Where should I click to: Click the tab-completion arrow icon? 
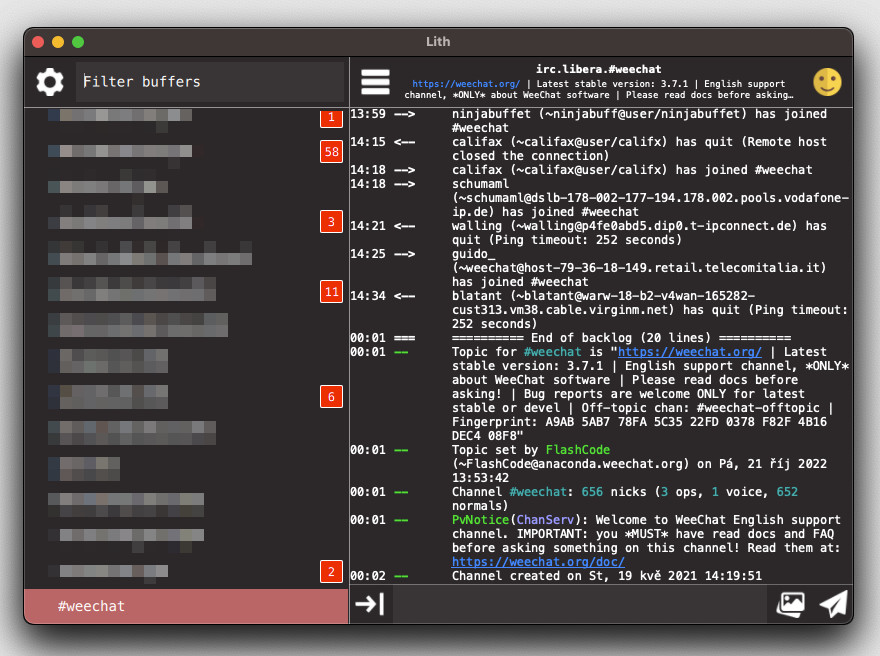click(370, 604)
